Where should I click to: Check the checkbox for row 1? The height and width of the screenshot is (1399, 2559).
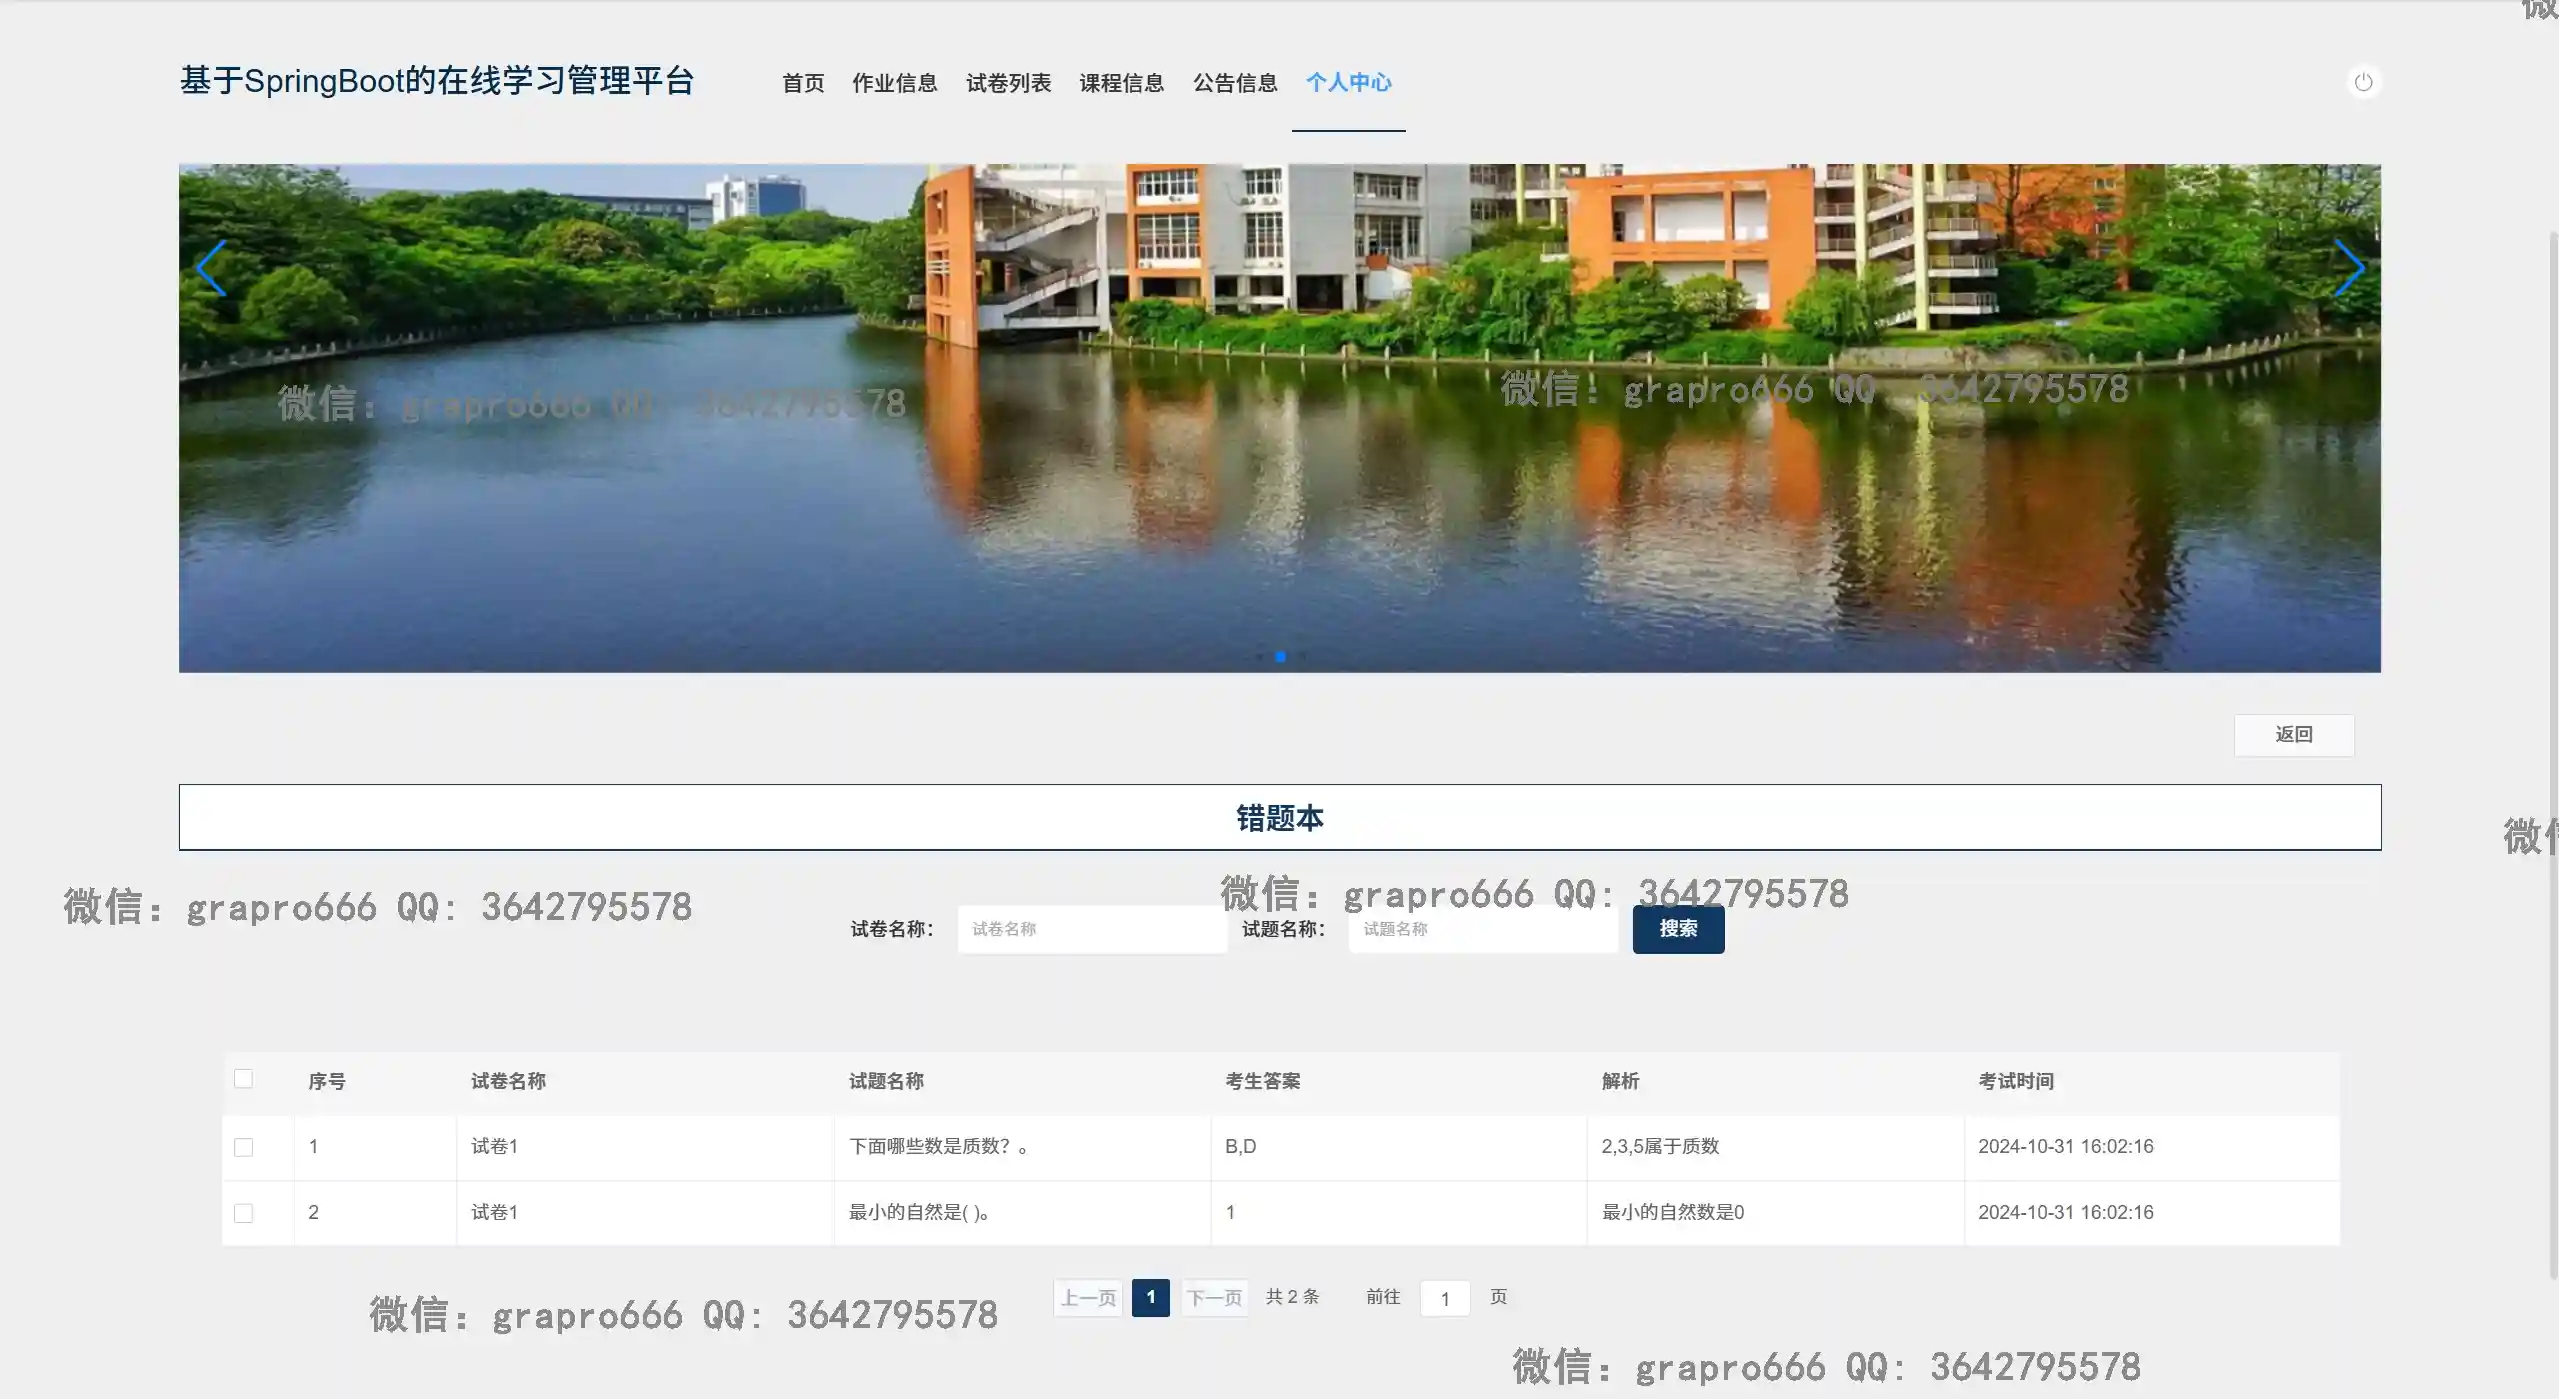(243, 1147)
